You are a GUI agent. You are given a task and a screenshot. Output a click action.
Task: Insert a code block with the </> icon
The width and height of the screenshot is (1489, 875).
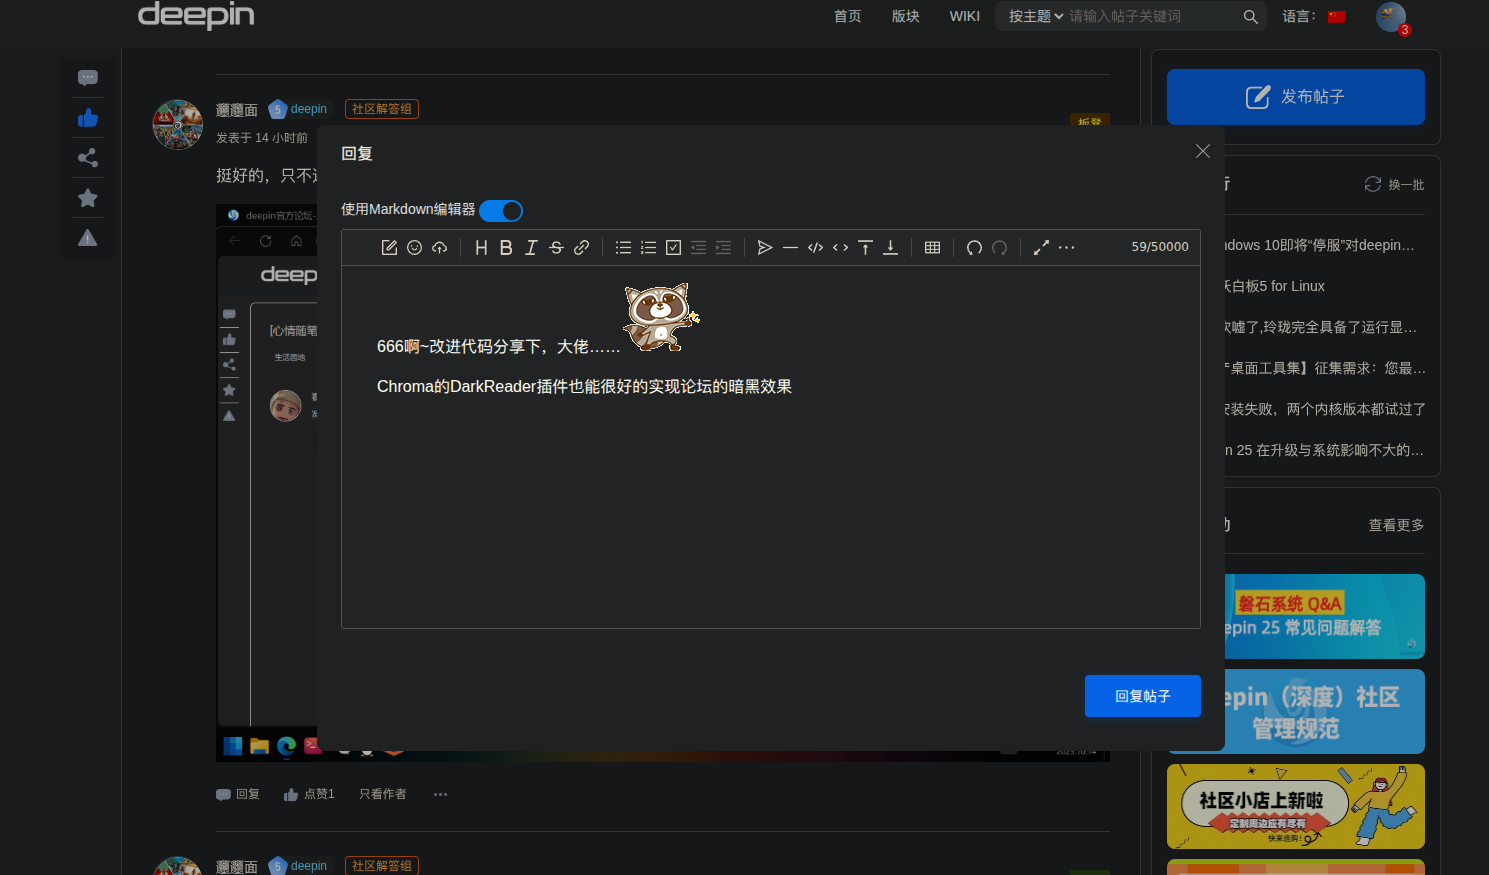click(815, 247)
